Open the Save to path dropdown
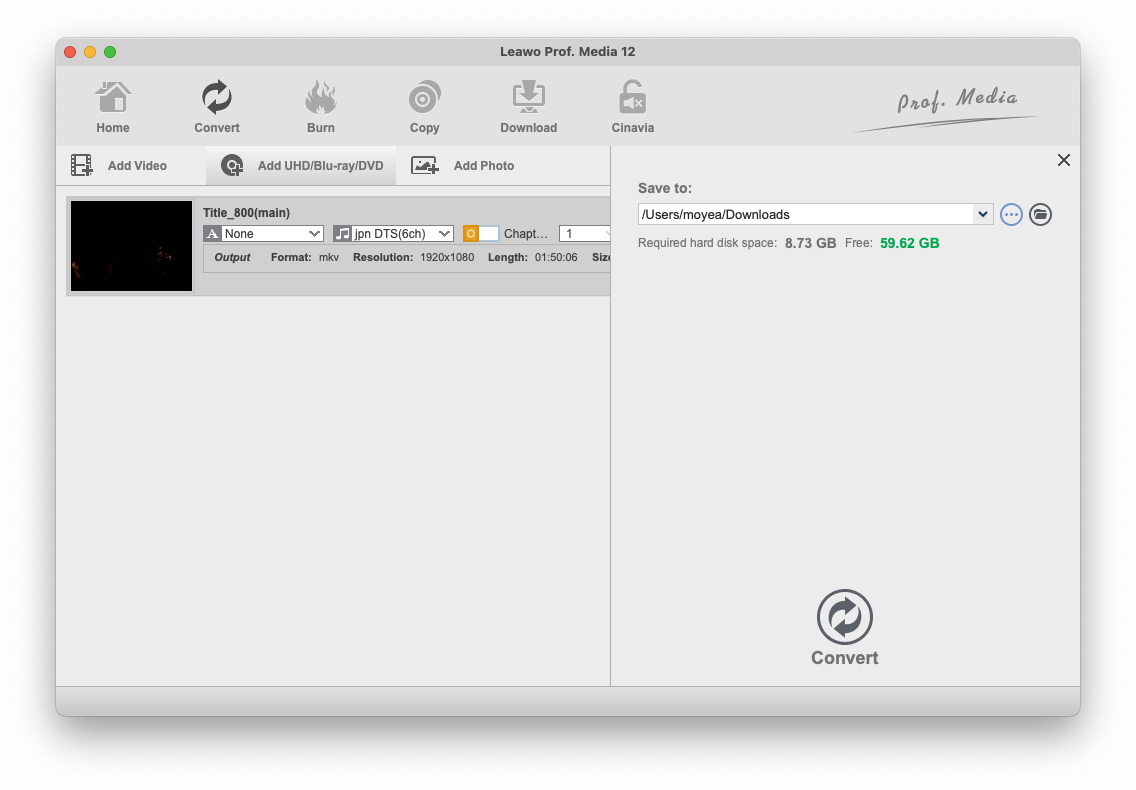1136x790 pixels. (983, 214)
